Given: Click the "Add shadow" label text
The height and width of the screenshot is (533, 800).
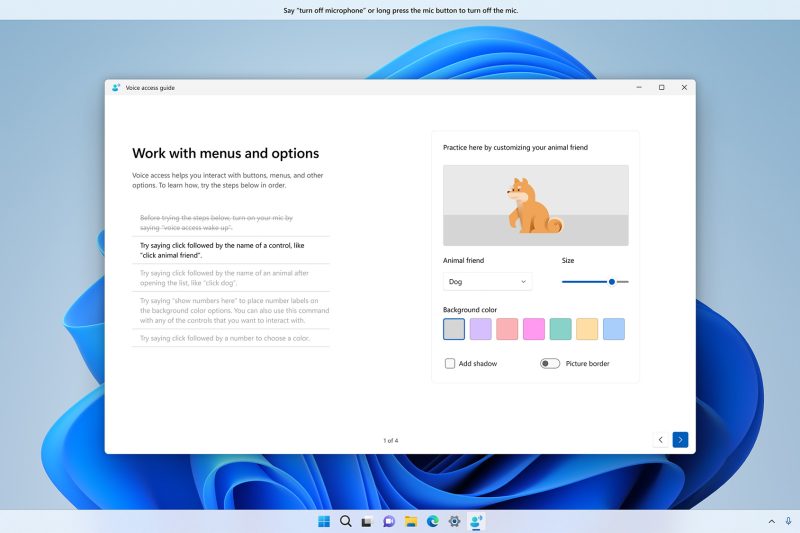Looking at the screenshot, I should pyautogui.click(x=478, y=364).
